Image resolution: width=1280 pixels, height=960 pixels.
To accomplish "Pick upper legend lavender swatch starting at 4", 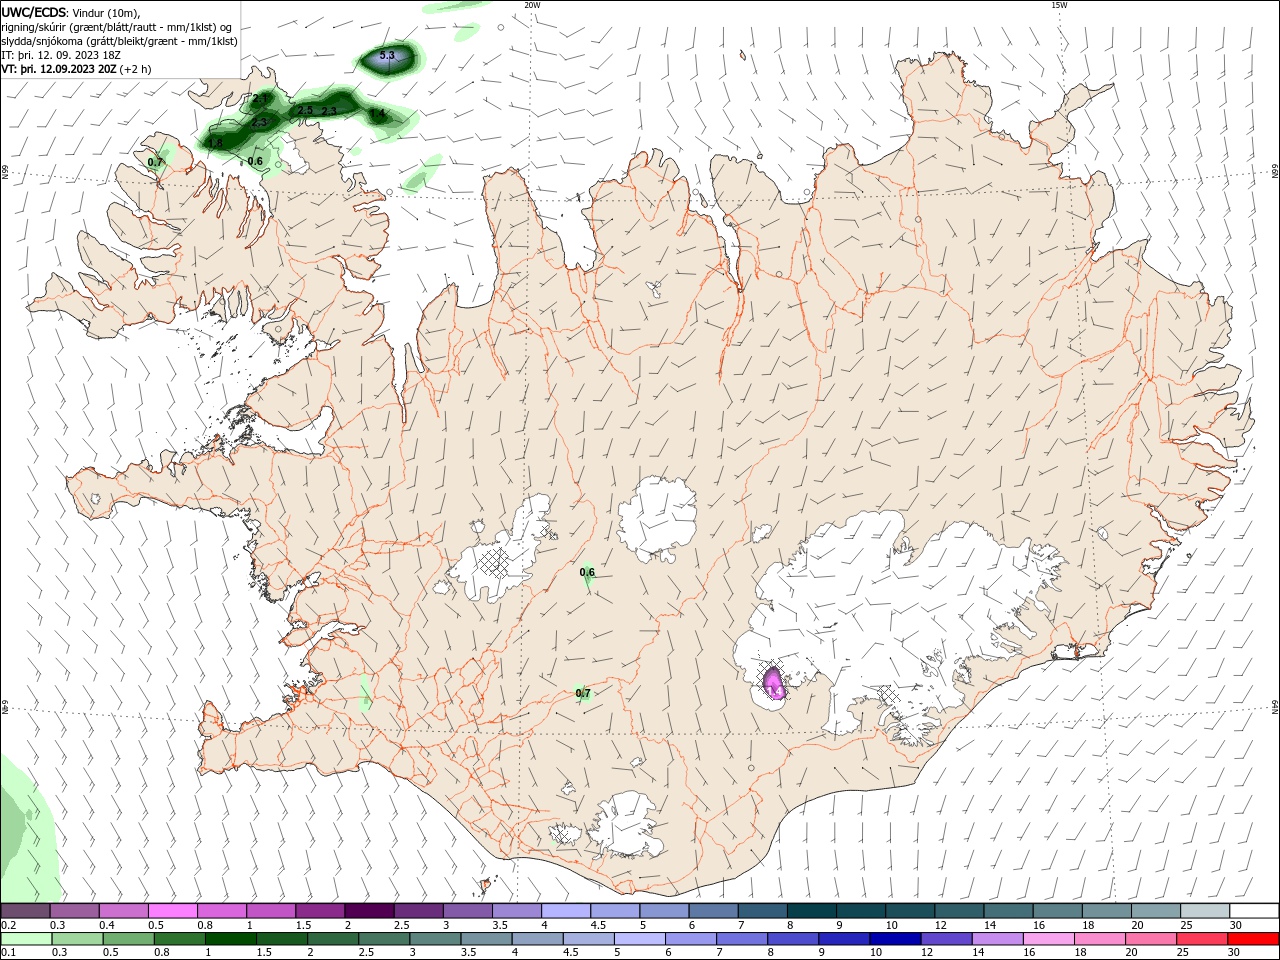I will (x=565, y=911).
